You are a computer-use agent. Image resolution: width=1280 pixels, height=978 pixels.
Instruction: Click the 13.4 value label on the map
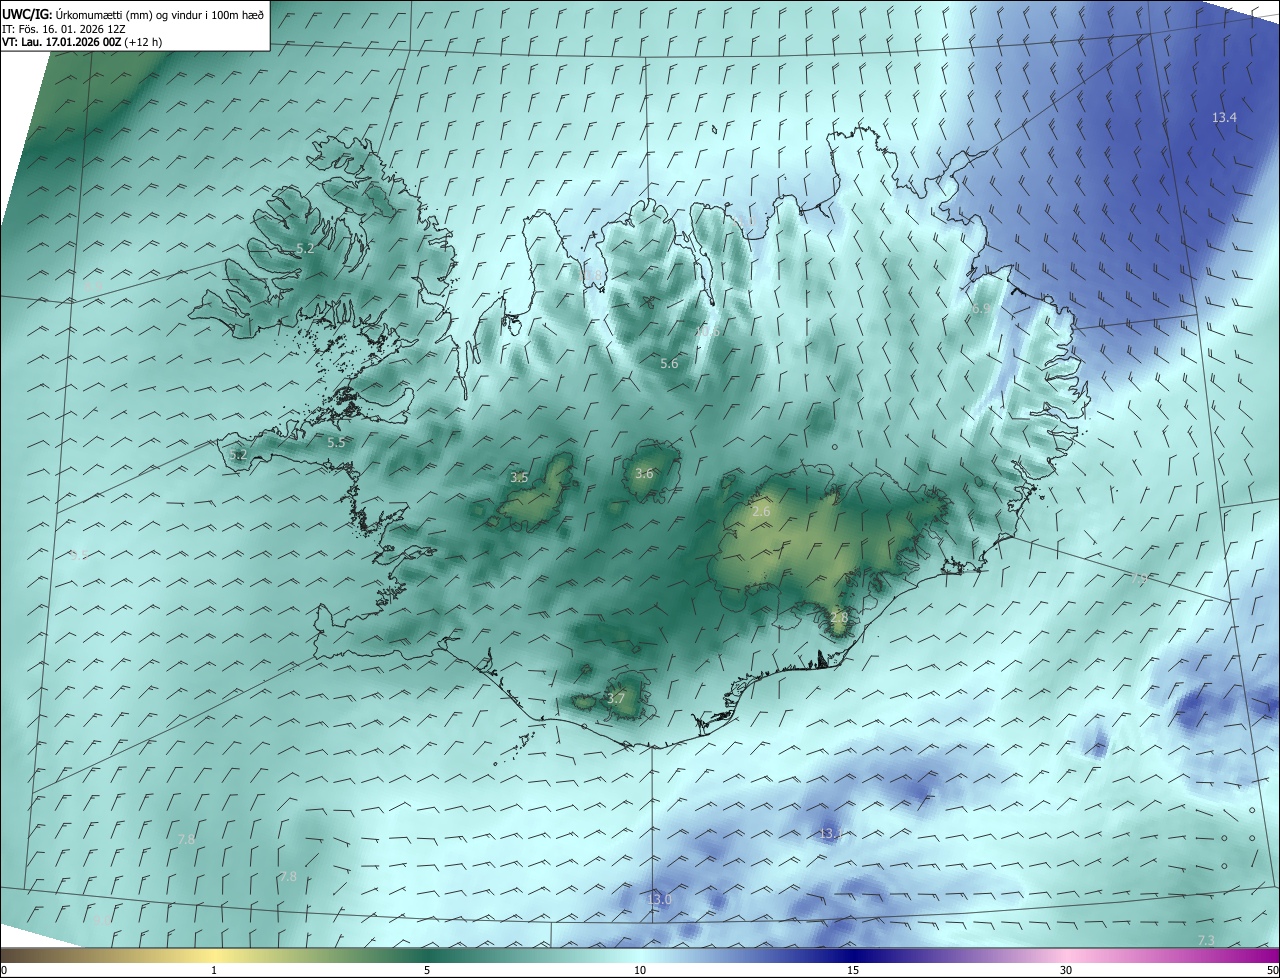pos(1224,117)
